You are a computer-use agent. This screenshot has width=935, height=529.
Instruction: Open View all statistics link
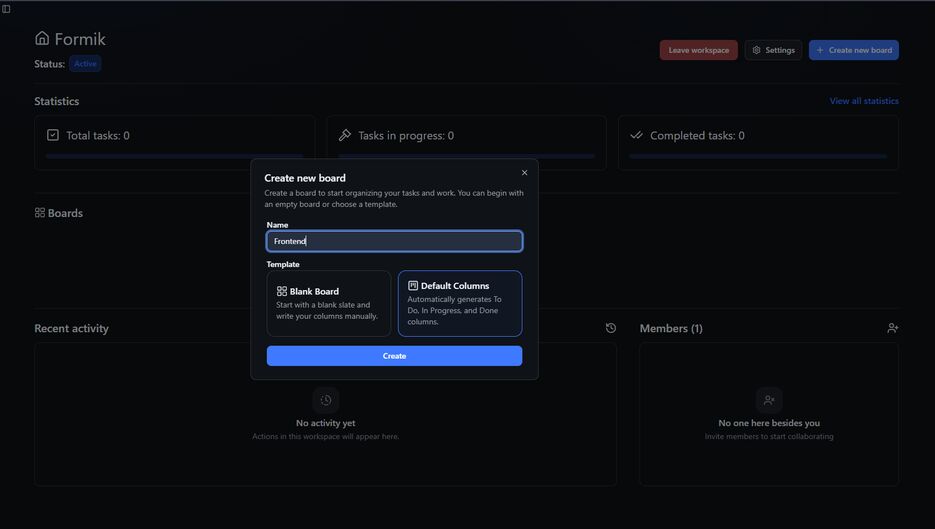pyautogui.click(x=864, y=101)
